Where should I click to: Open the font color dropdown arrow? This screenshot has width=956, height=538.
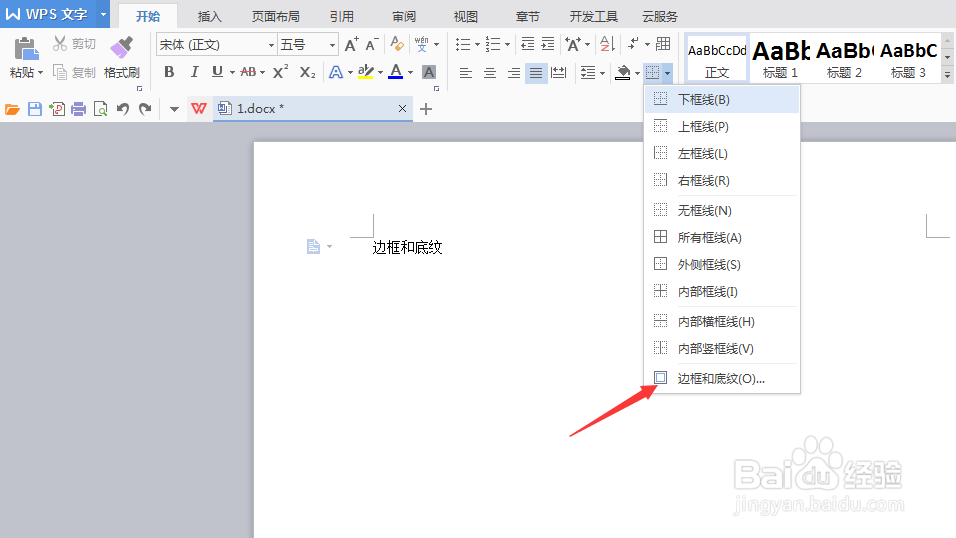tap(410, 73)
